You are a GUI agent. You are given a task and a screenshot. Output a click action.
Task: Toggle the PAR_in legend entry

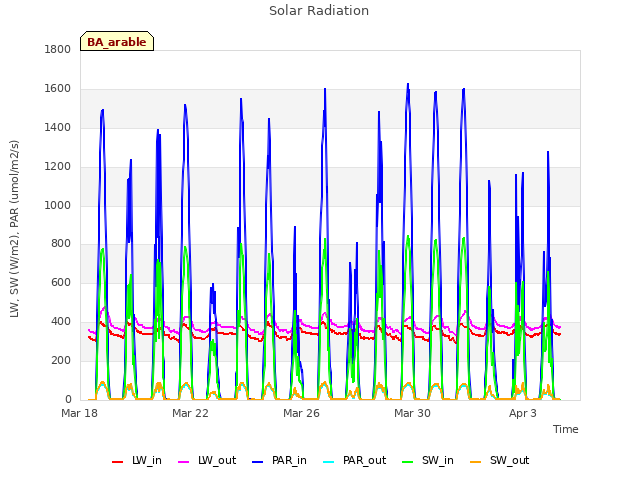tap(279, 460)
